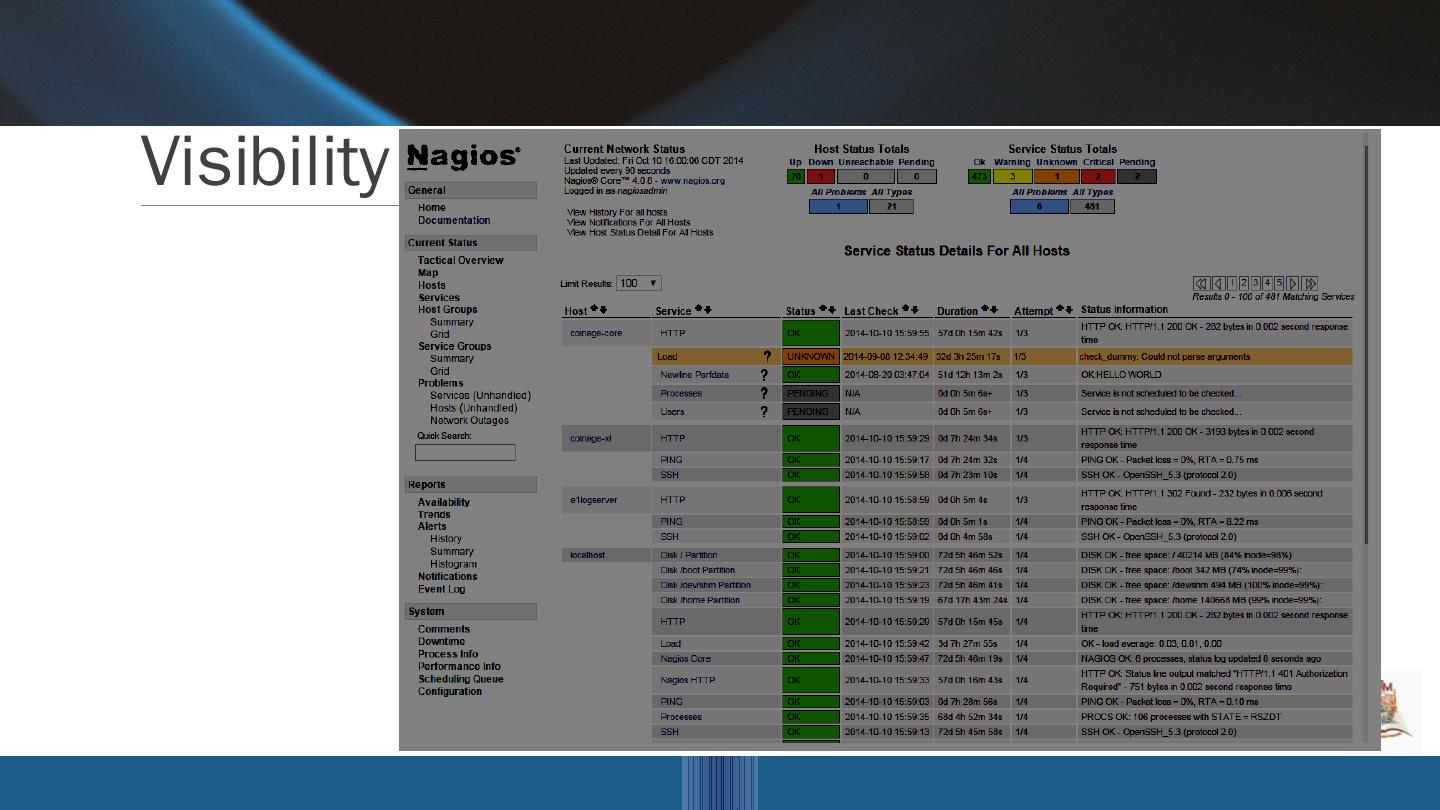Click the question mark icon on Load row

click(x=767, y=356)
